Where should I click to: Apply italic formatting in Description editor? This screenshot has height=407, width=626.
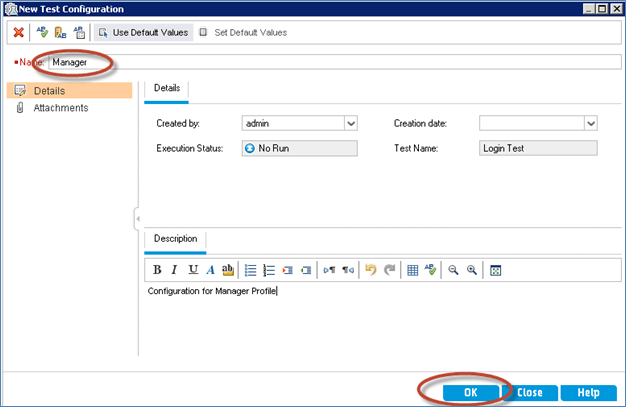click(x=175, y=270)
